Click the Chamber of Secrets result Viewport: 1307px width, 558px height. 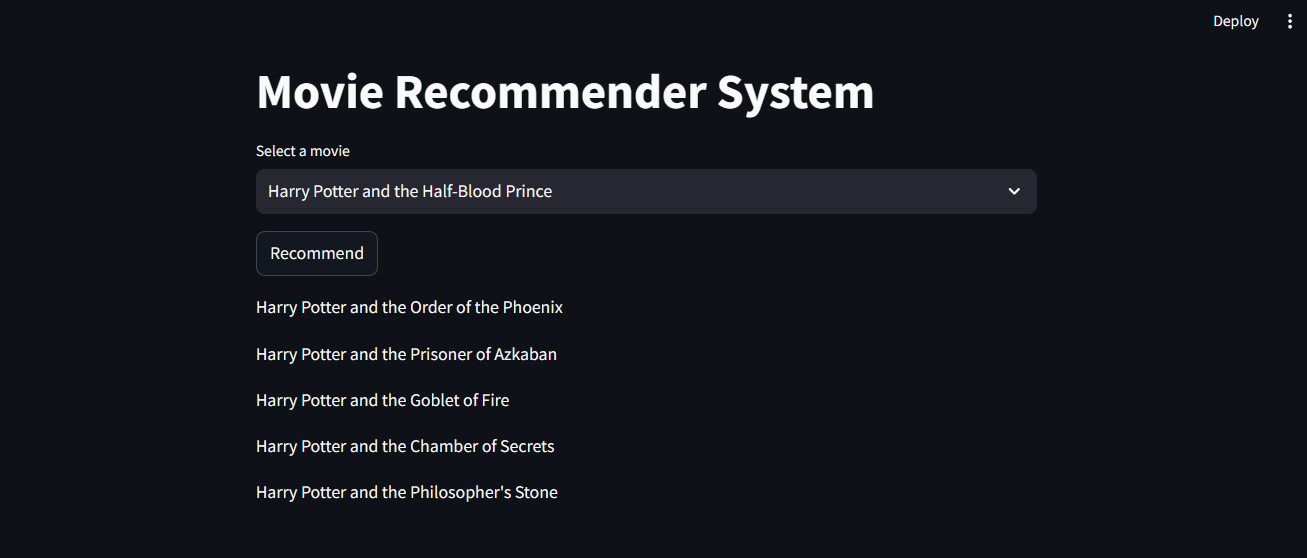pyautogui.click(x=405, y=446)
